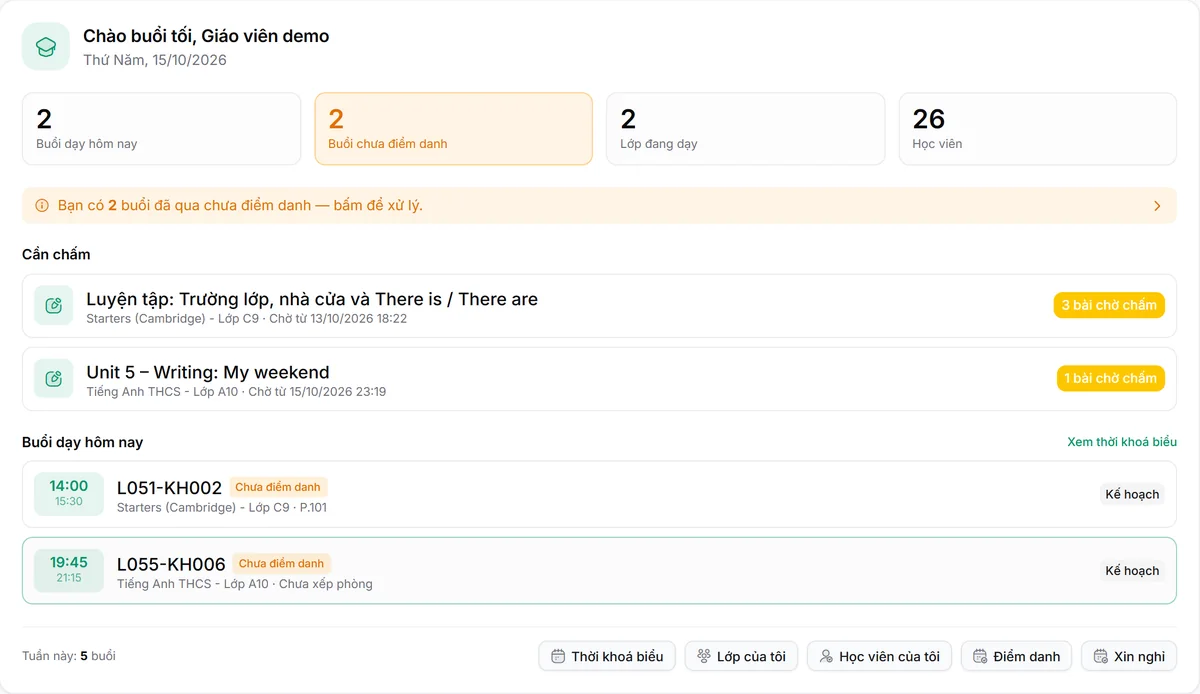Click the 14:00 time block
The width and height of the screenshot is (1200, 694).
click(69, 494)
